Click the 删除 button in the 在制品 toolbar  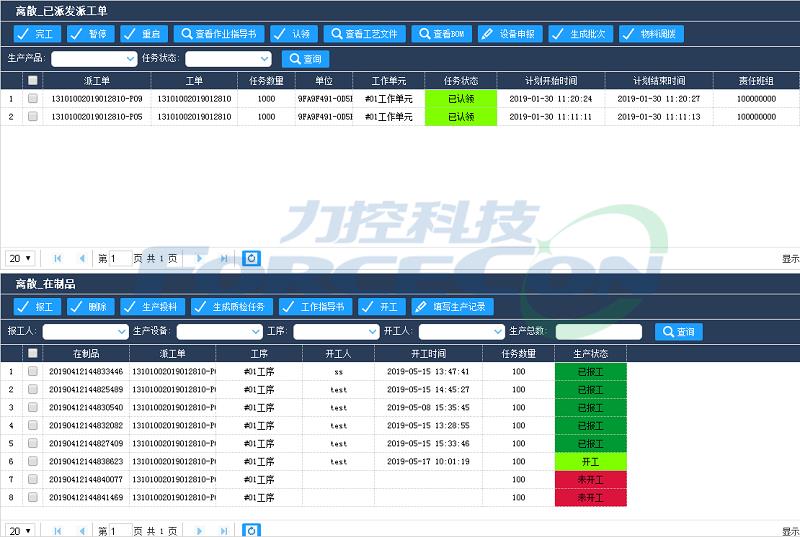pos(90,306)
